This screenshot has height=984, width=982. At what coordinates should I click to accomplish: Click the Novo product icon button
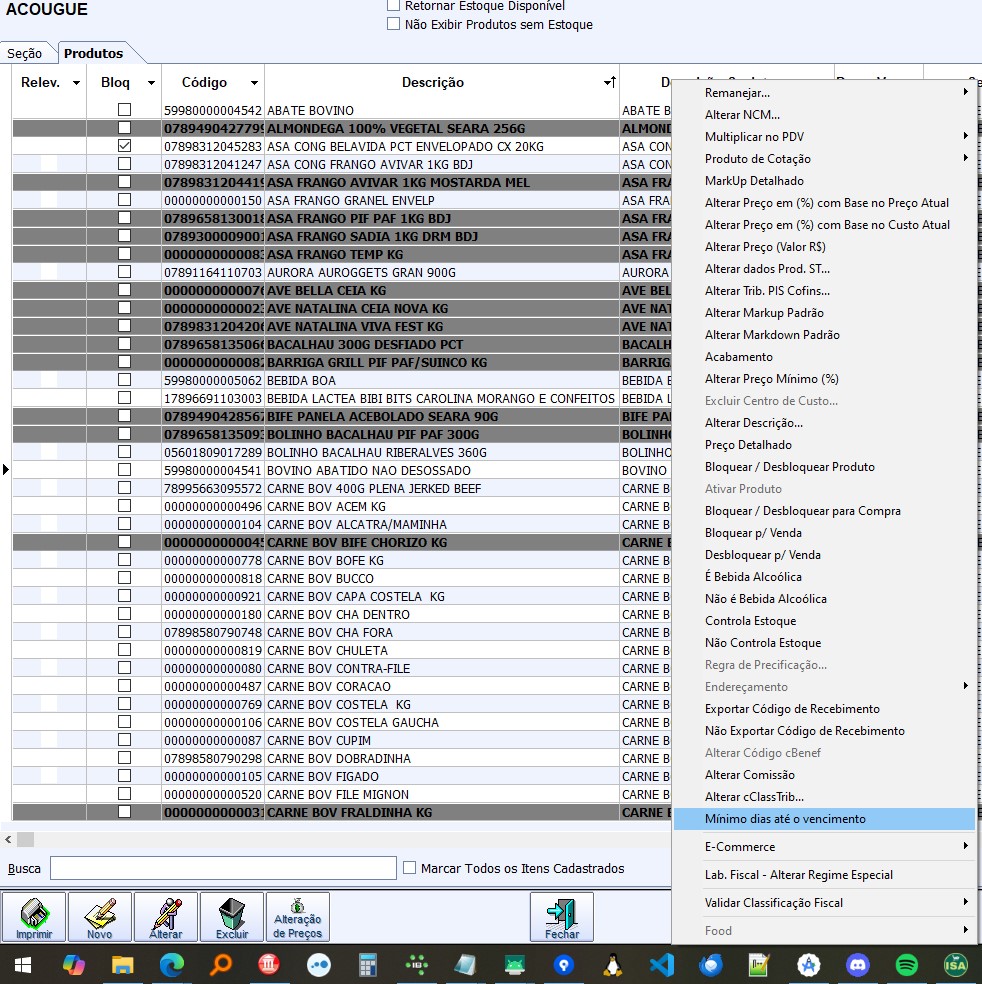point(100,916)
